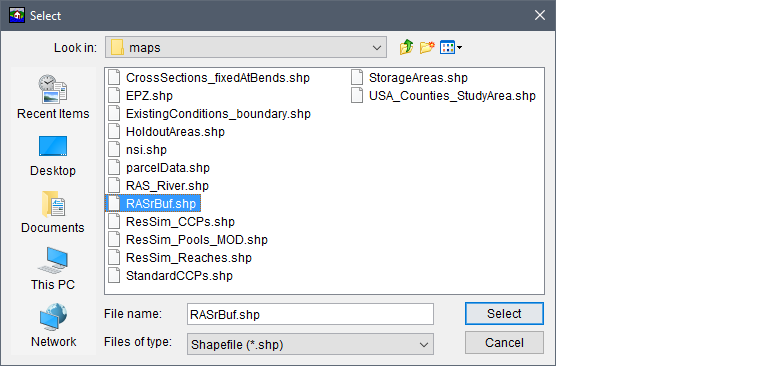Go up one folder level icon
Viewport: 782px width, 366px height.
406,48
